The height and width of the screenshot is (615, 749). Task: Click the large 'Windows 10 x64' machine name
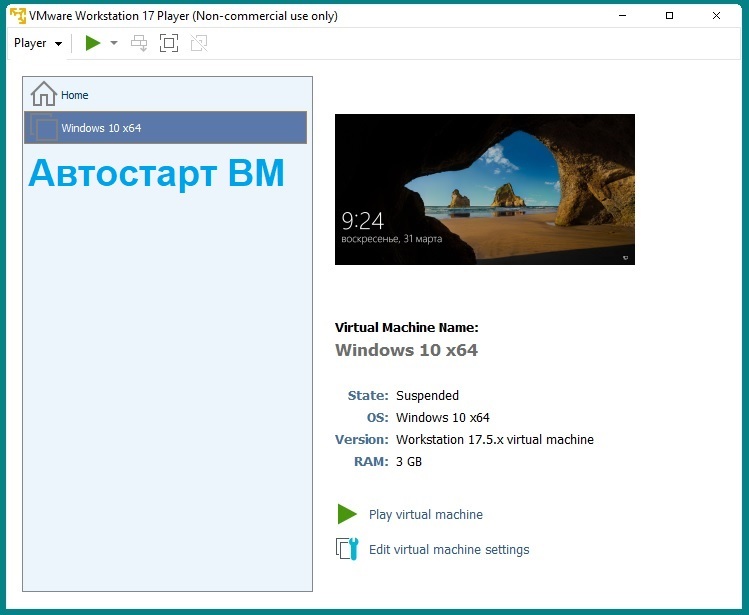tap(406, 350)
